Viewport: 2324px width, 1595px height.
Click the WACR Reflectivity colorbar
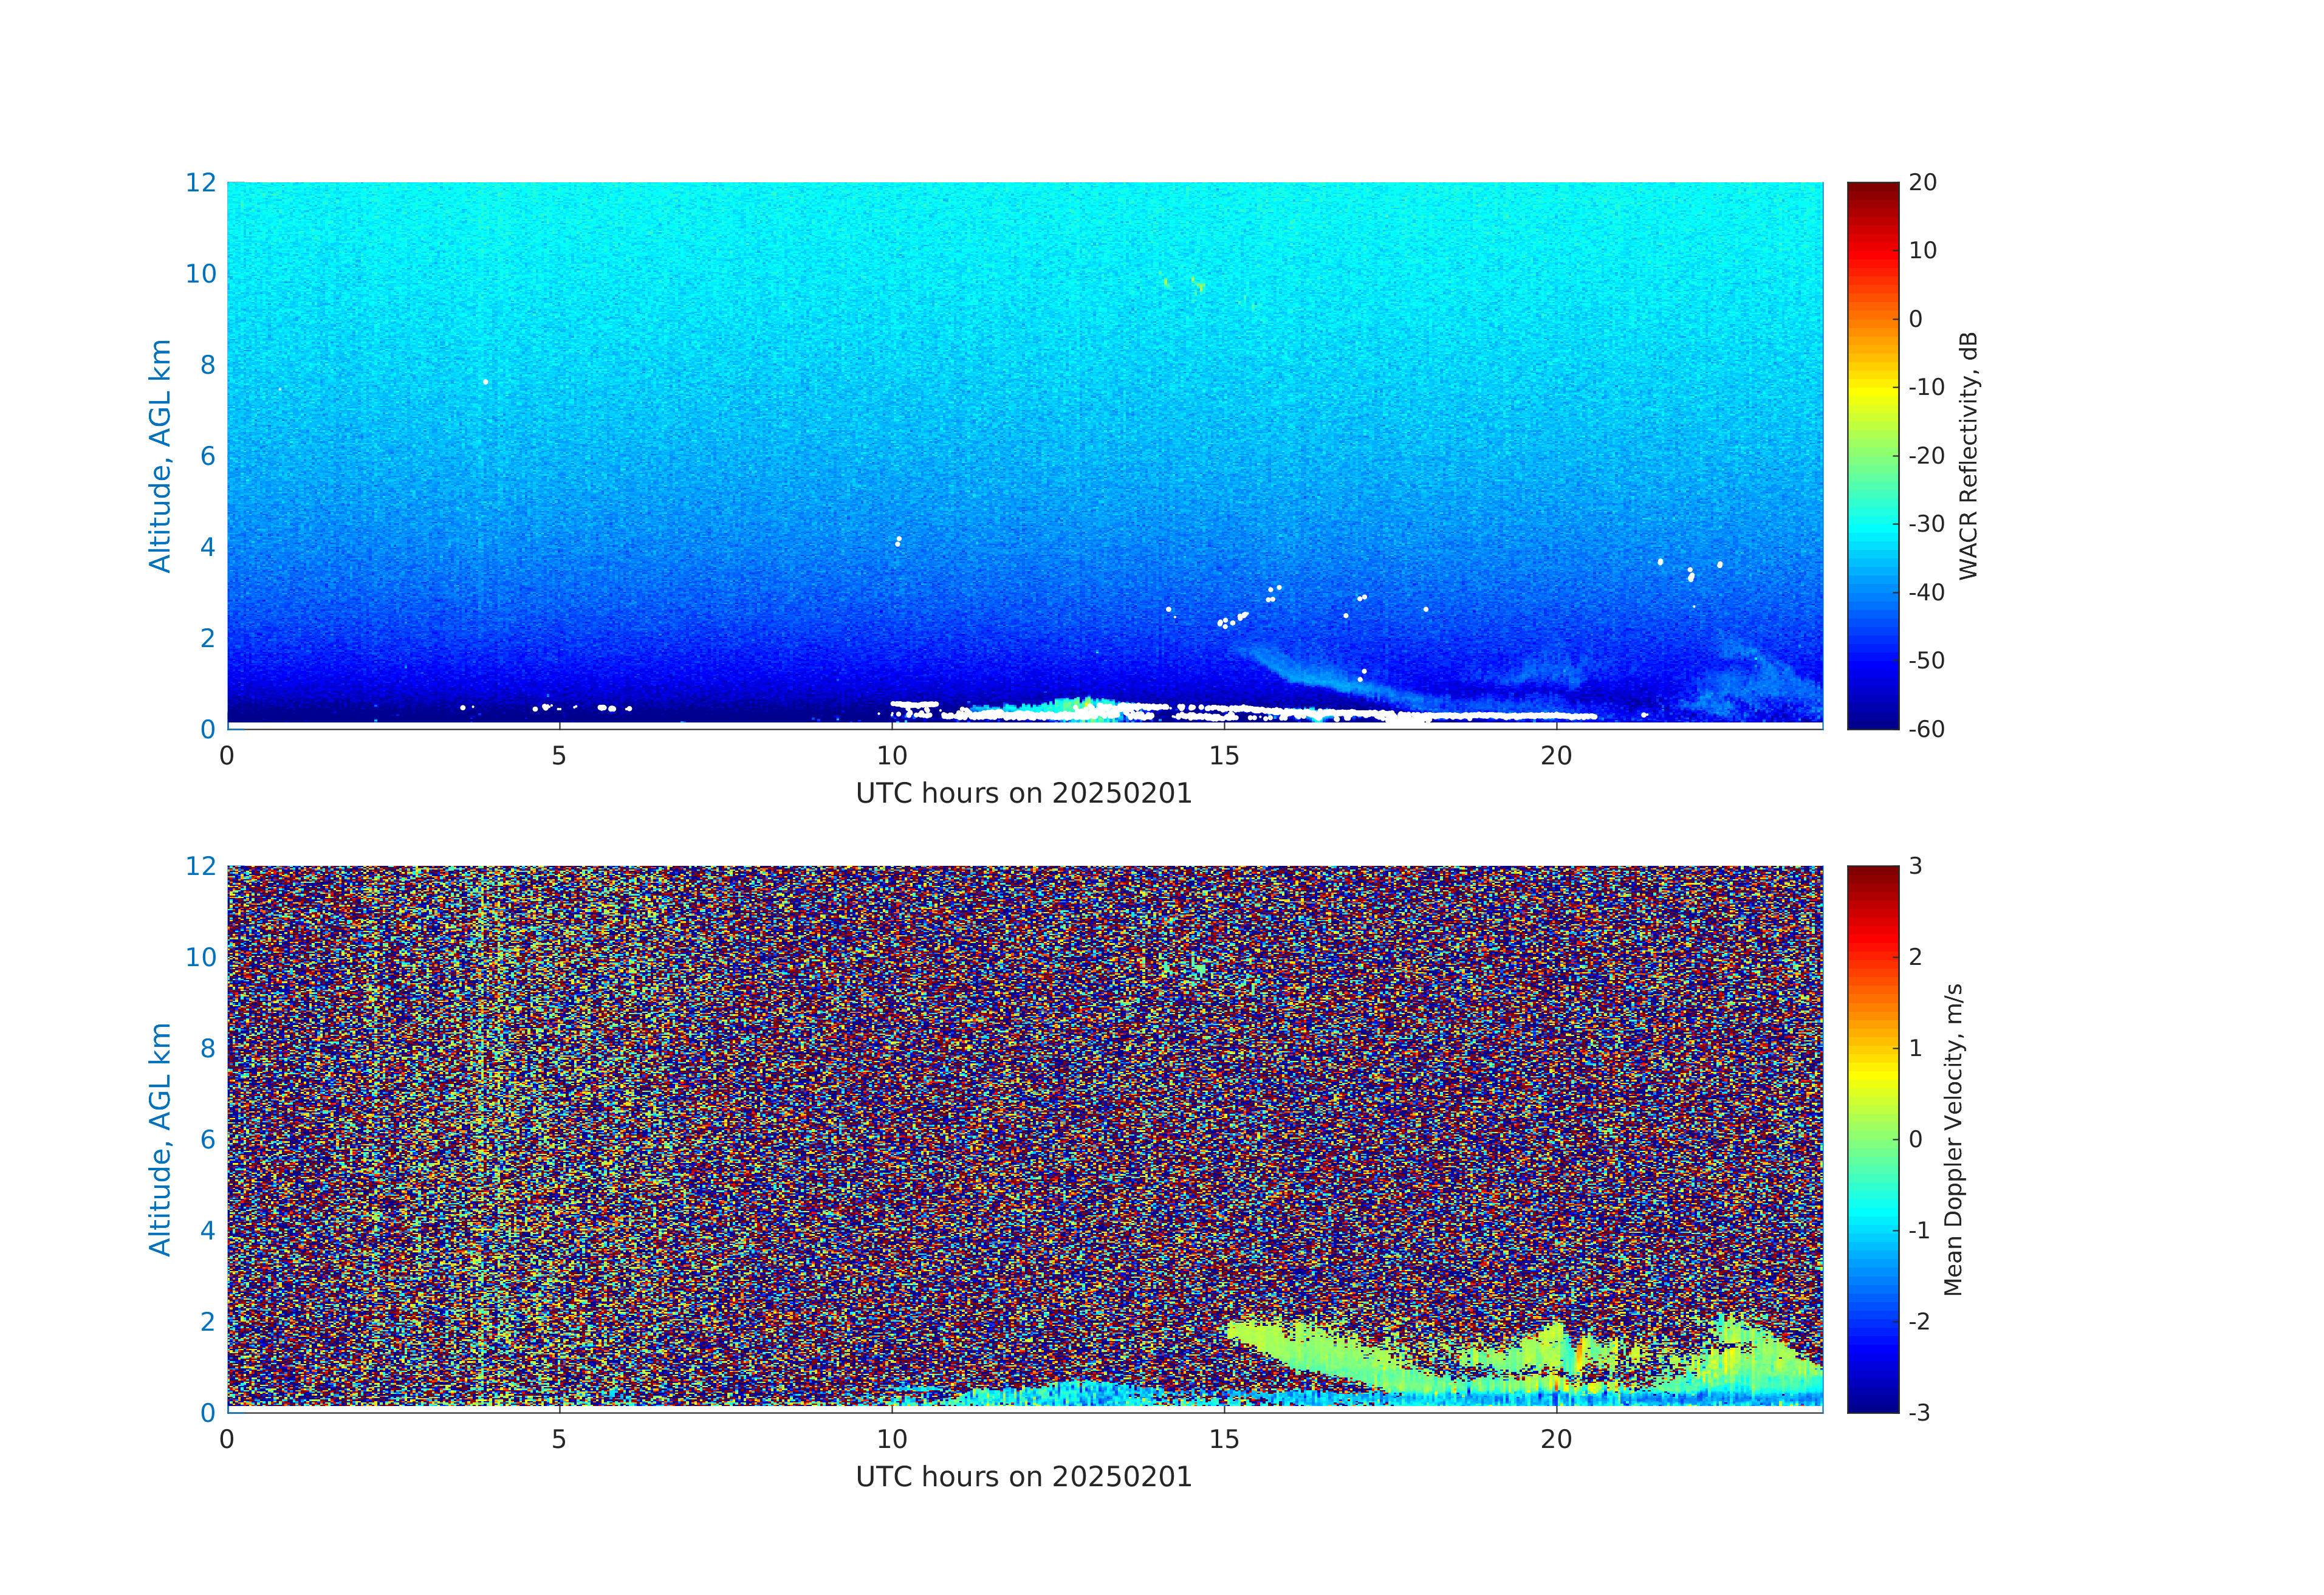tap(1872, 455)
